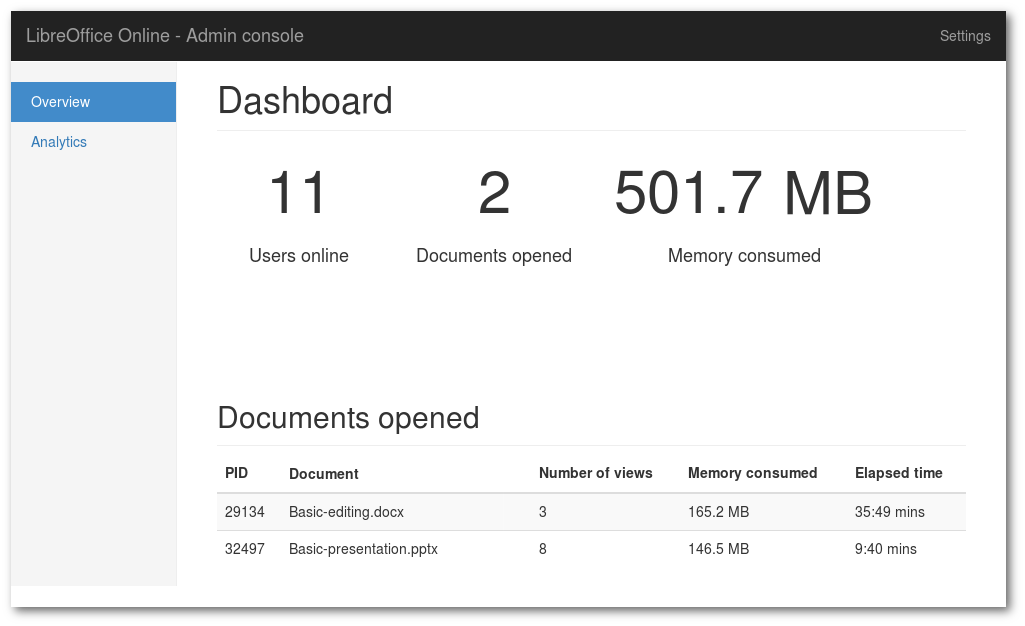1025x626 pixels.
Task: Click PID 32497 in the table
Action: (245, 549)
